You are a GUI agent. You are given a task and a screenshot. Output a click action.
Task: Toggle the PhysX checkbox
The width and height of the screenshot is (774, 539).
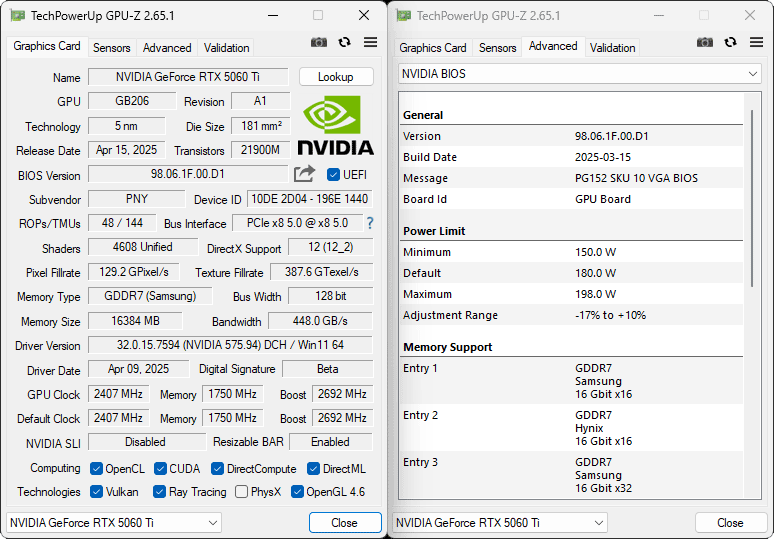click(x=241, y=492)
